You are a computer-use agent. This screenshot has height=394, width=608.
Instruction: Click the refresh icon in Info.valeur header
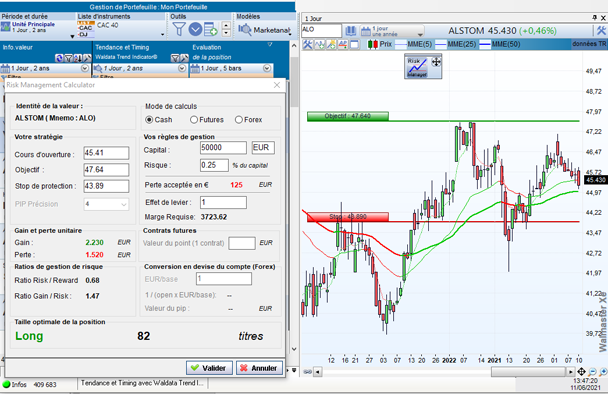pyautogui.click(x=59, y=58)
